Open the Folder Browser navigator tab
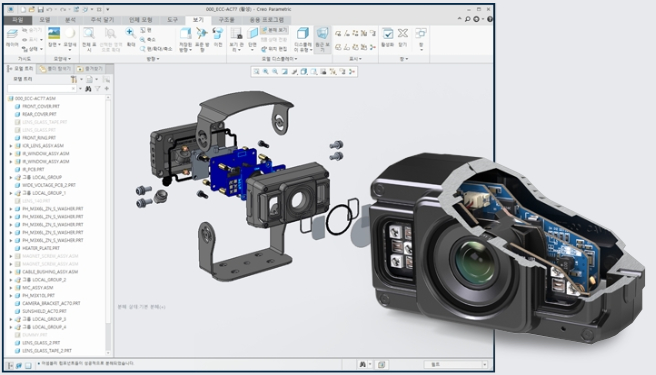This screenshot has width=656, height=375. pyautogui.click(x=55, y=69)
